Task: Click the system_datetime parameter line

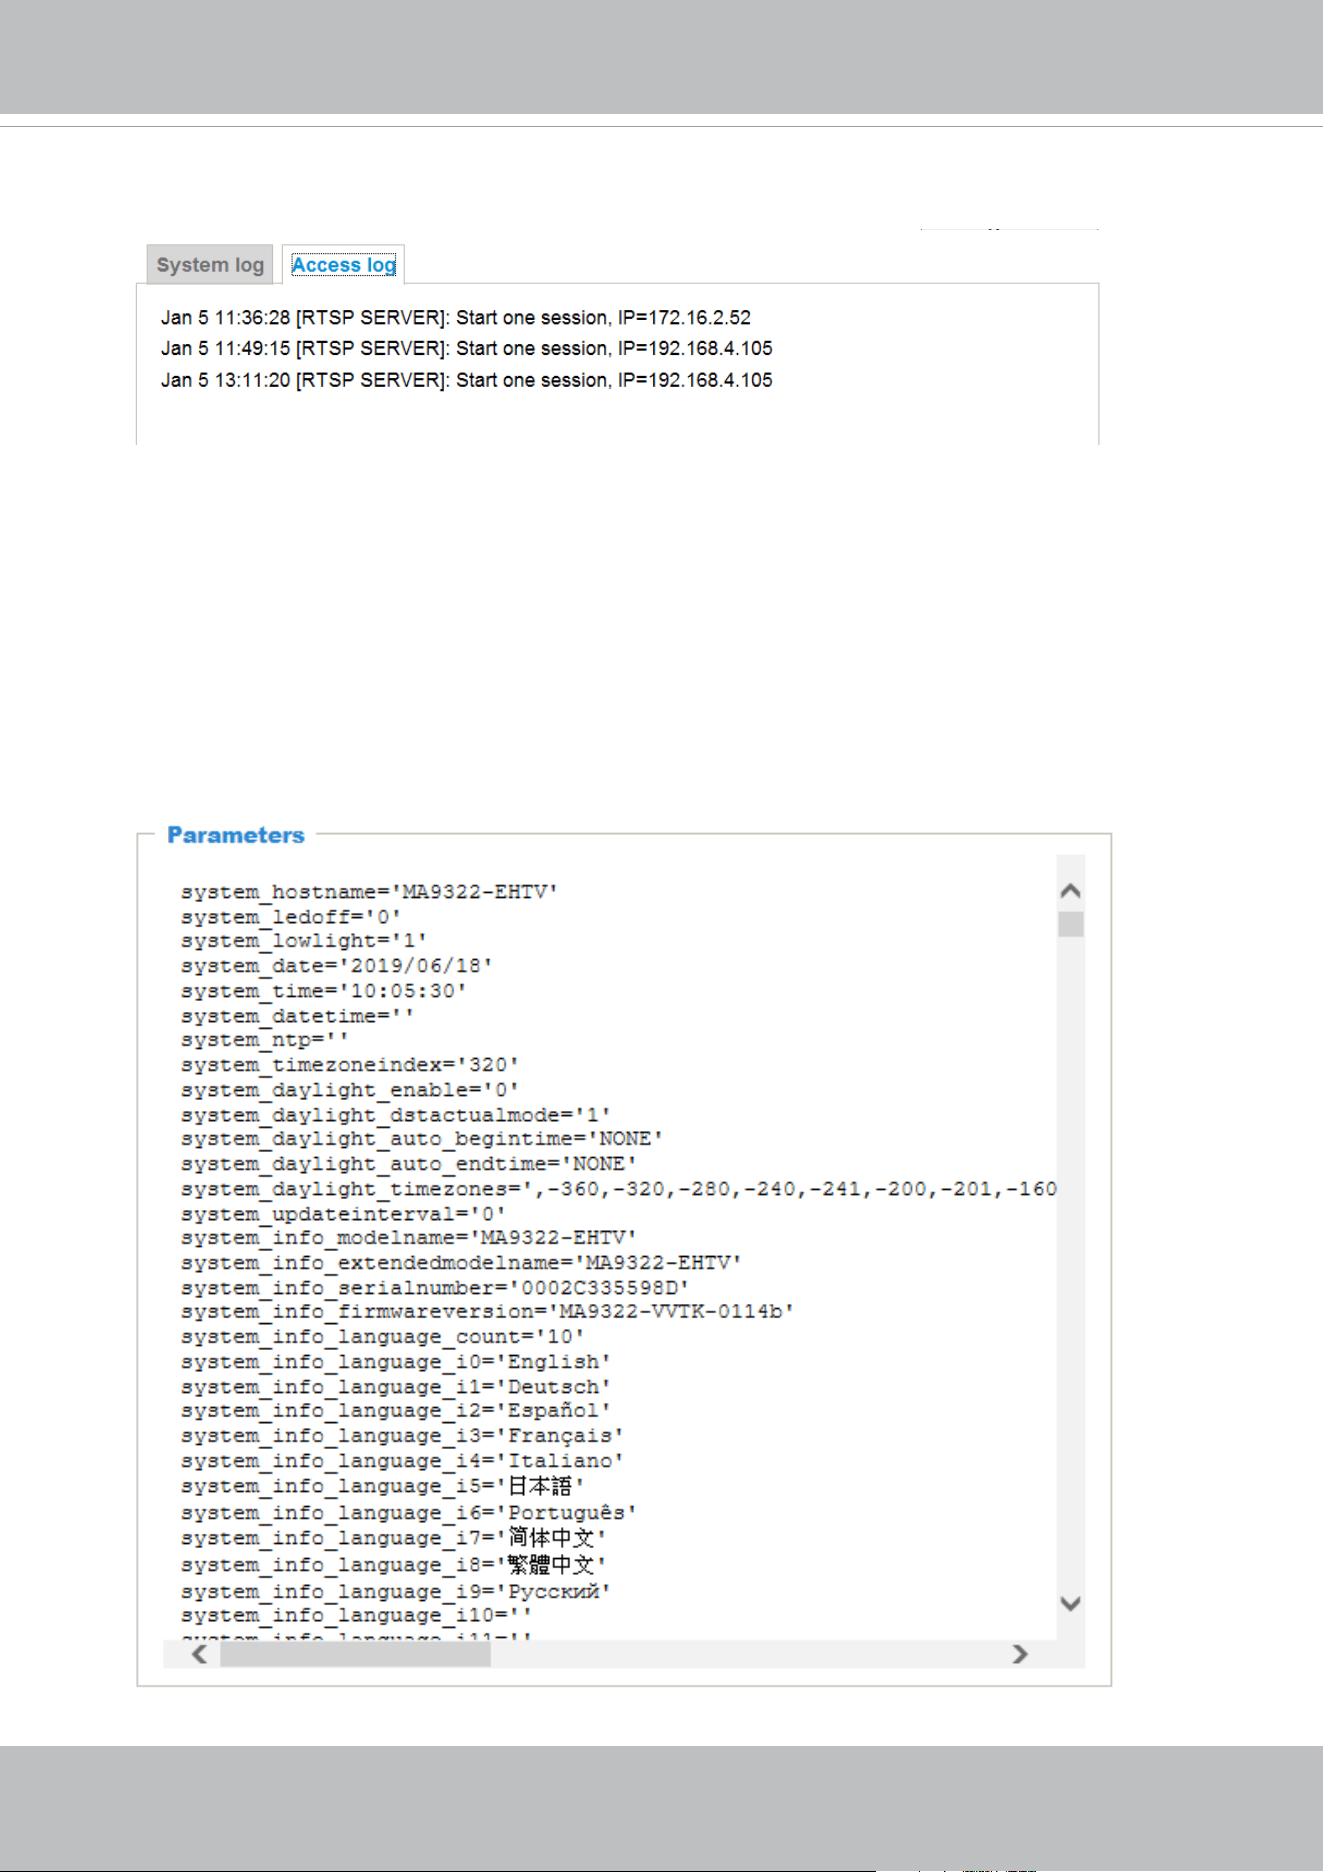Action: tap(298, 1016)
